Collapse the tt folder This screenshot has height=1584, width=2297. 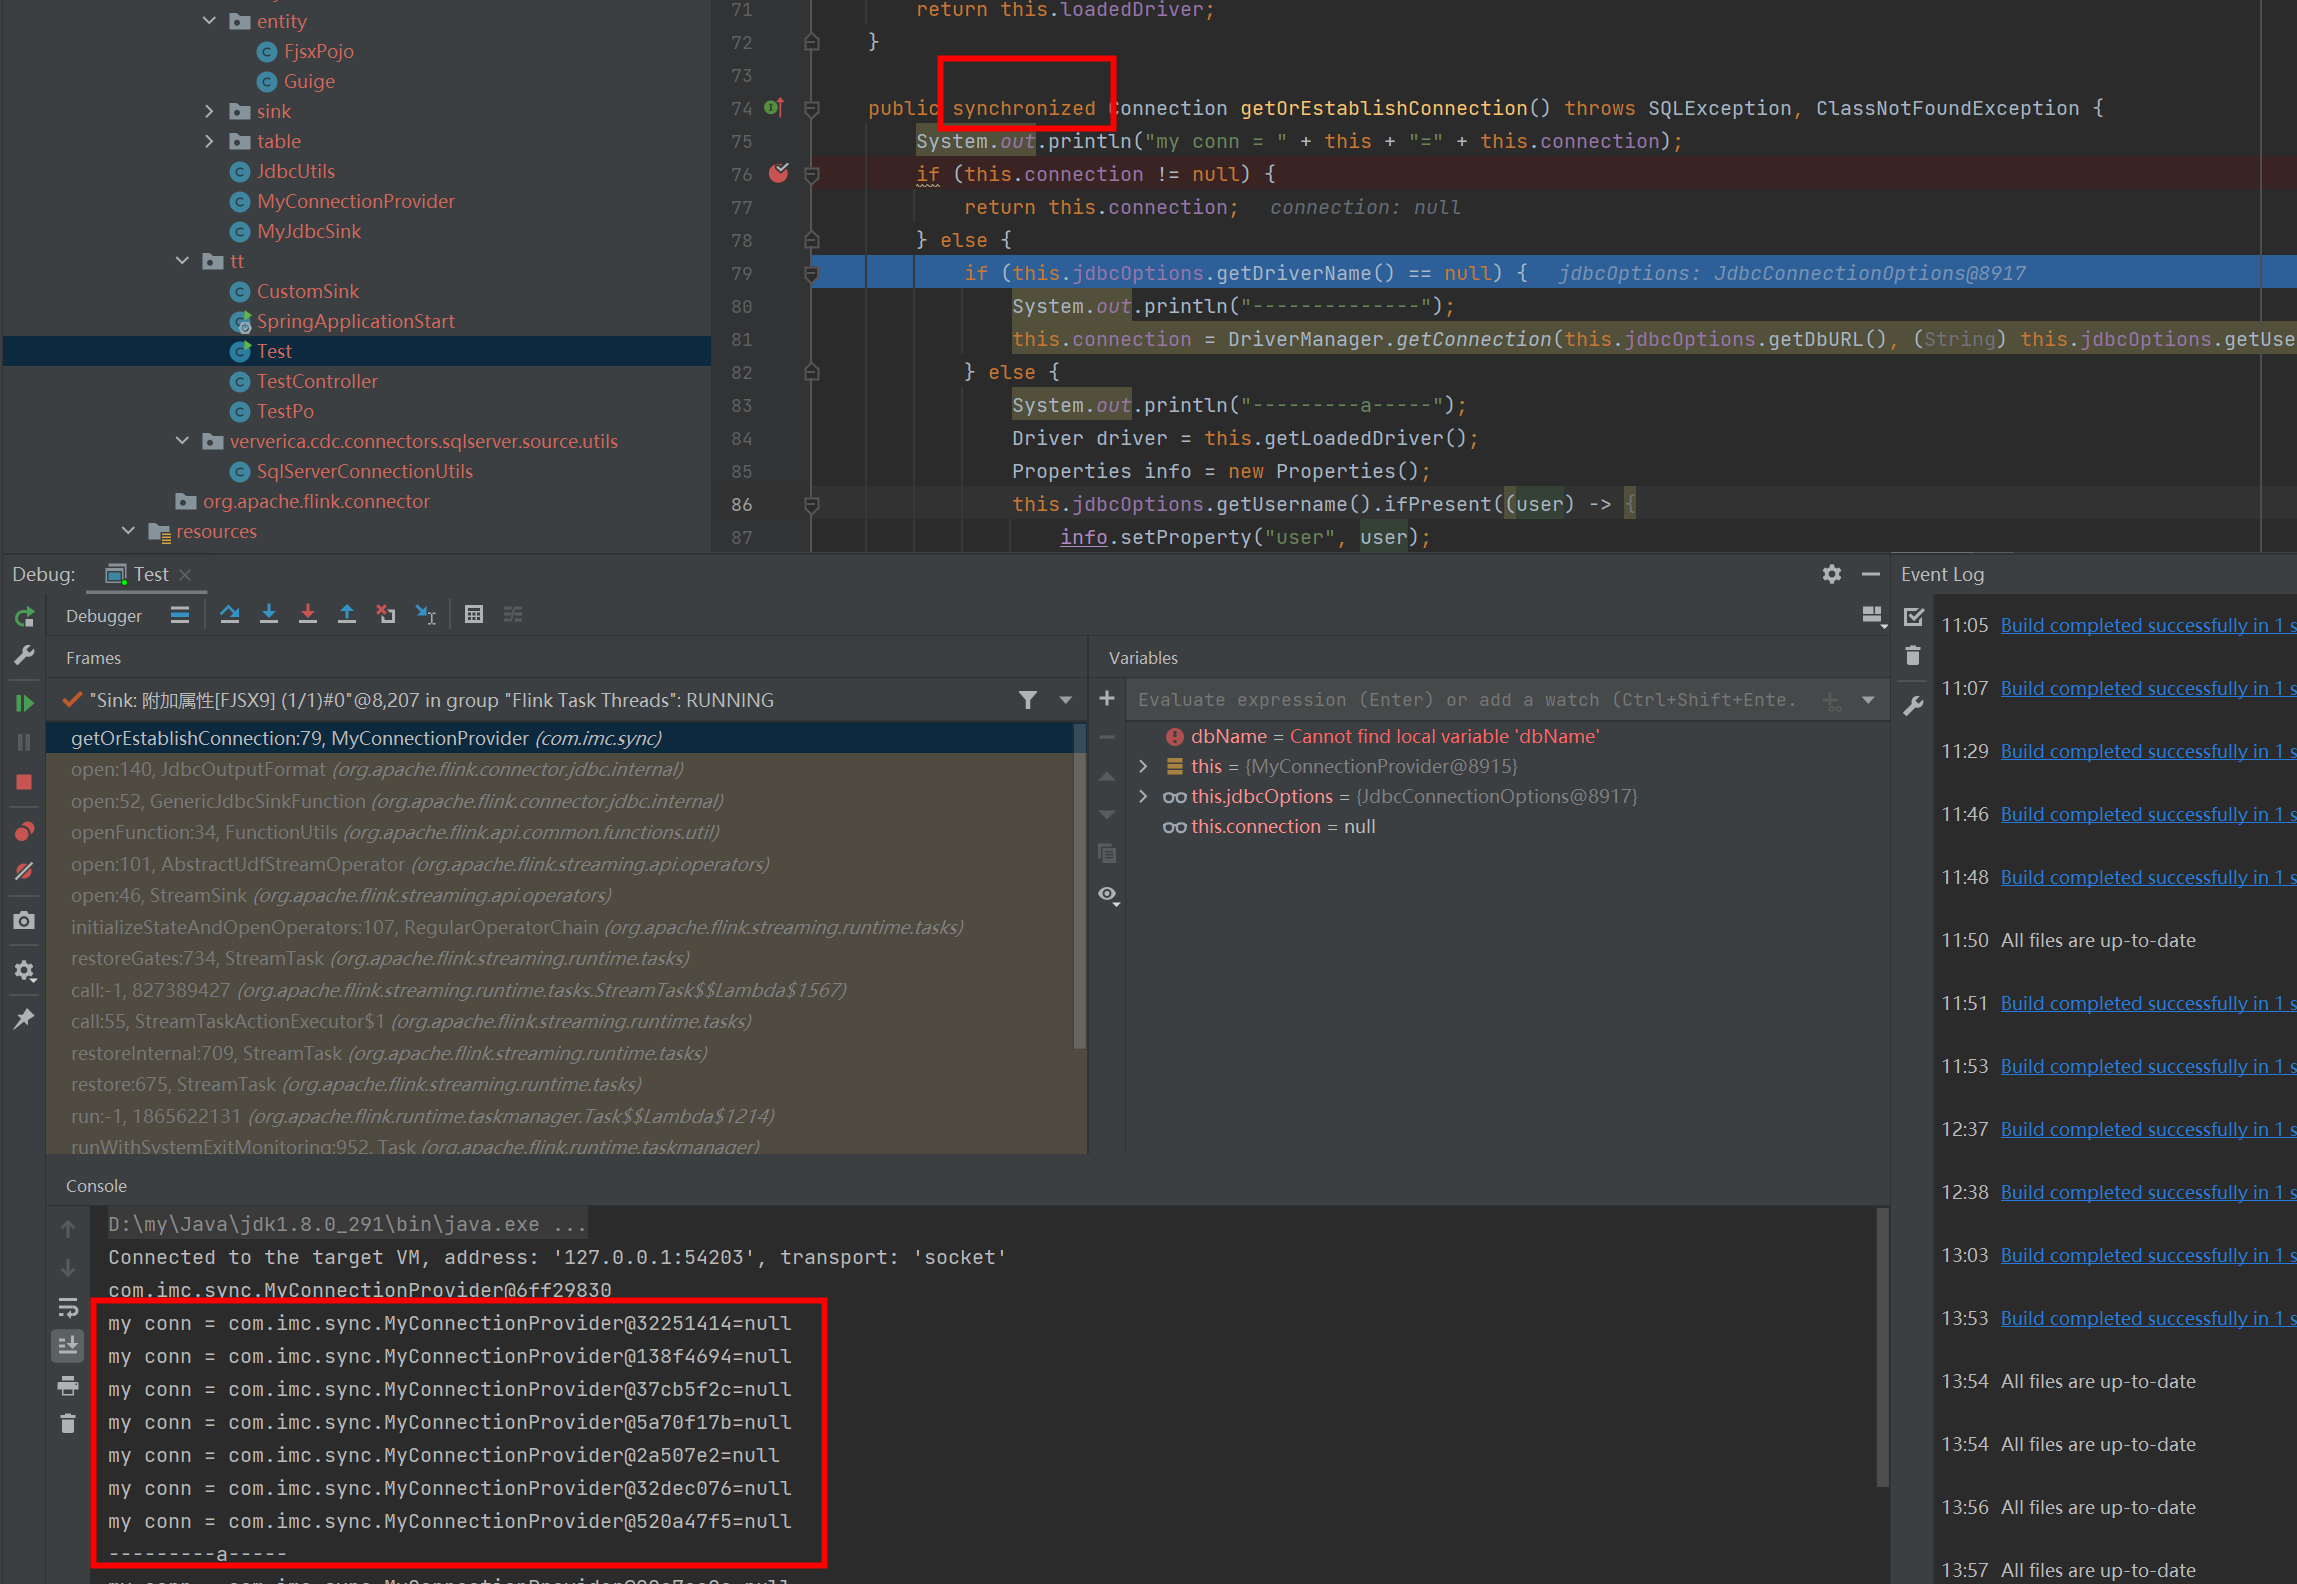(x=182, y=261)
